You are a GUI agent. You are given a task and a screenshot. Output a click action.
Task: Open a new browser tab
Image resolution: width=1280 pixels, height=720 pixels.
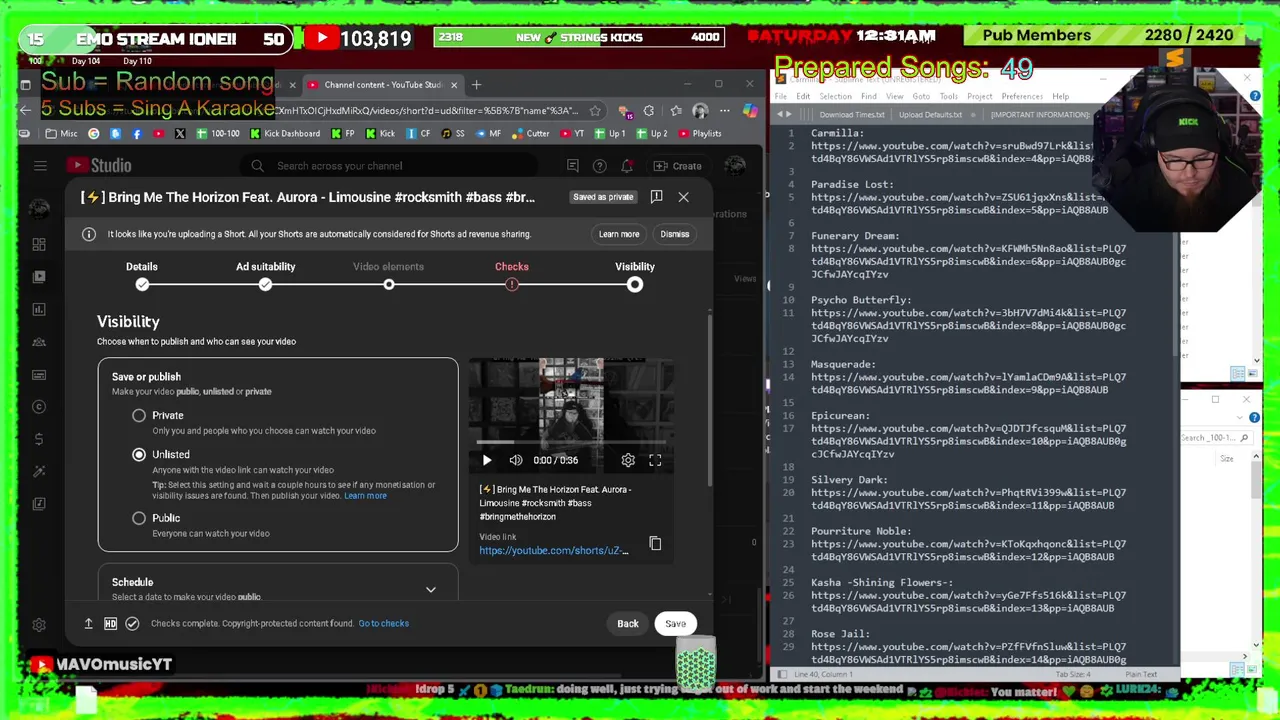(477, 85)
